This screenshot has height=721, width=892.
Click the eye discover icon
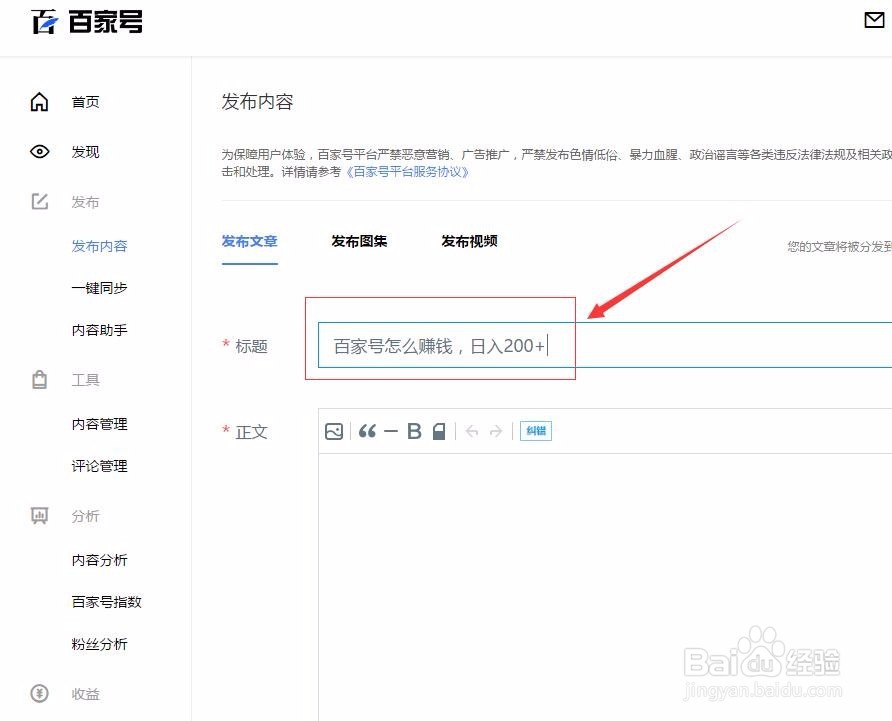point(39,151)
